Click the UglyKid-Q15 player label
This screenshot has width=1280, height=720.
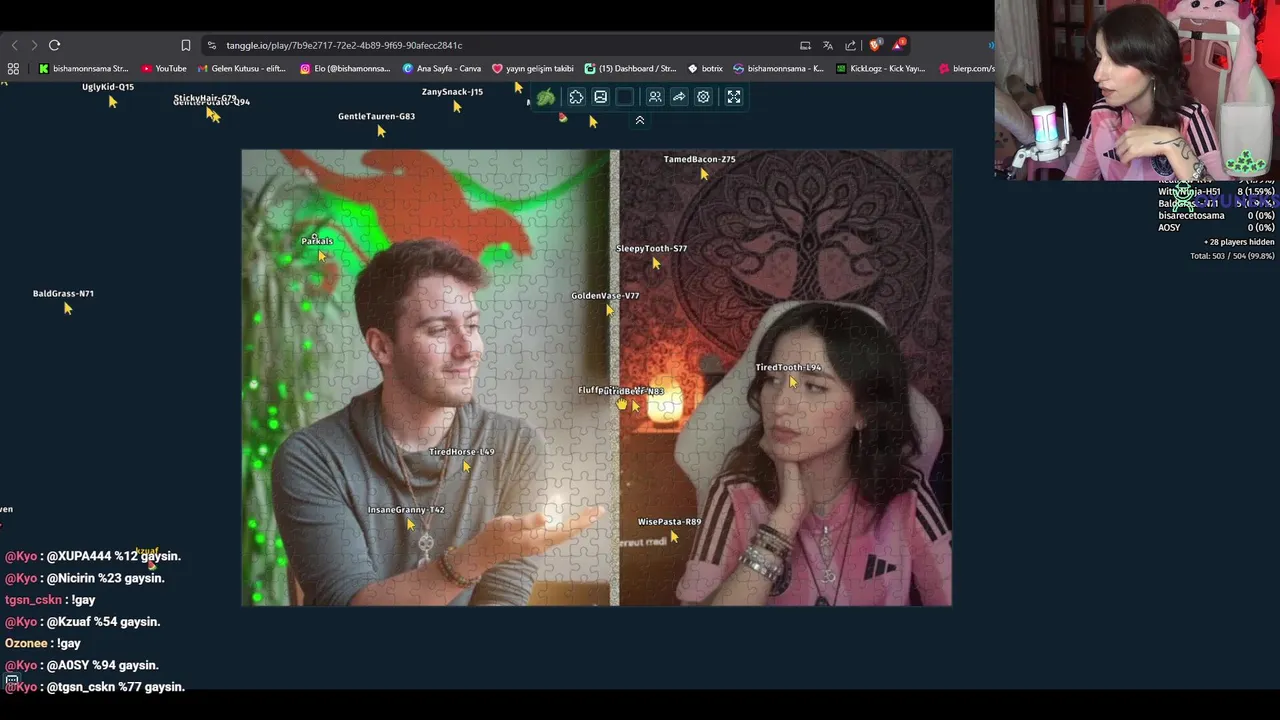(108, 87)
